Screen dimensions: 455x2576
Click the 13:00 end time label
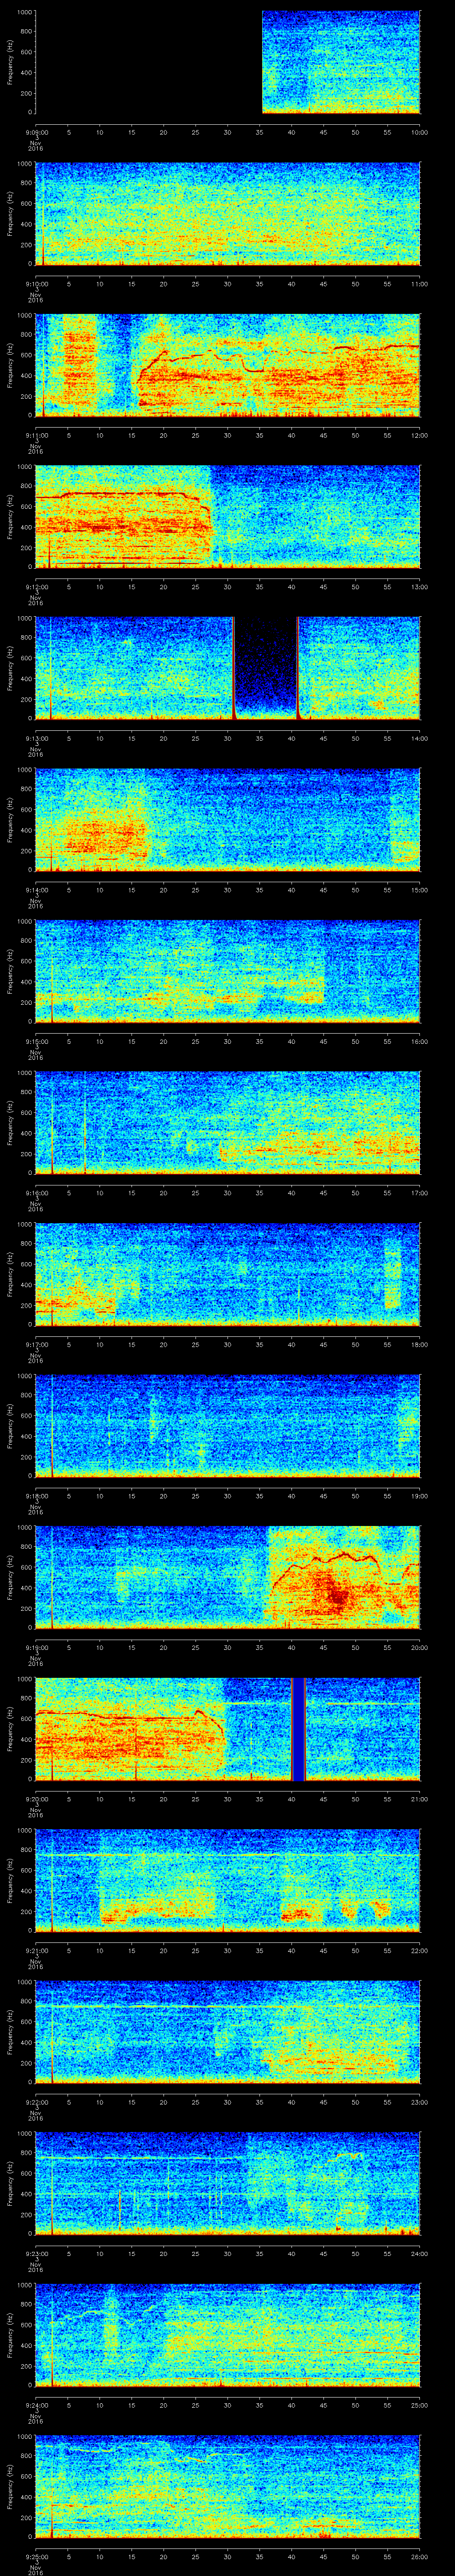tap(419, 587)
